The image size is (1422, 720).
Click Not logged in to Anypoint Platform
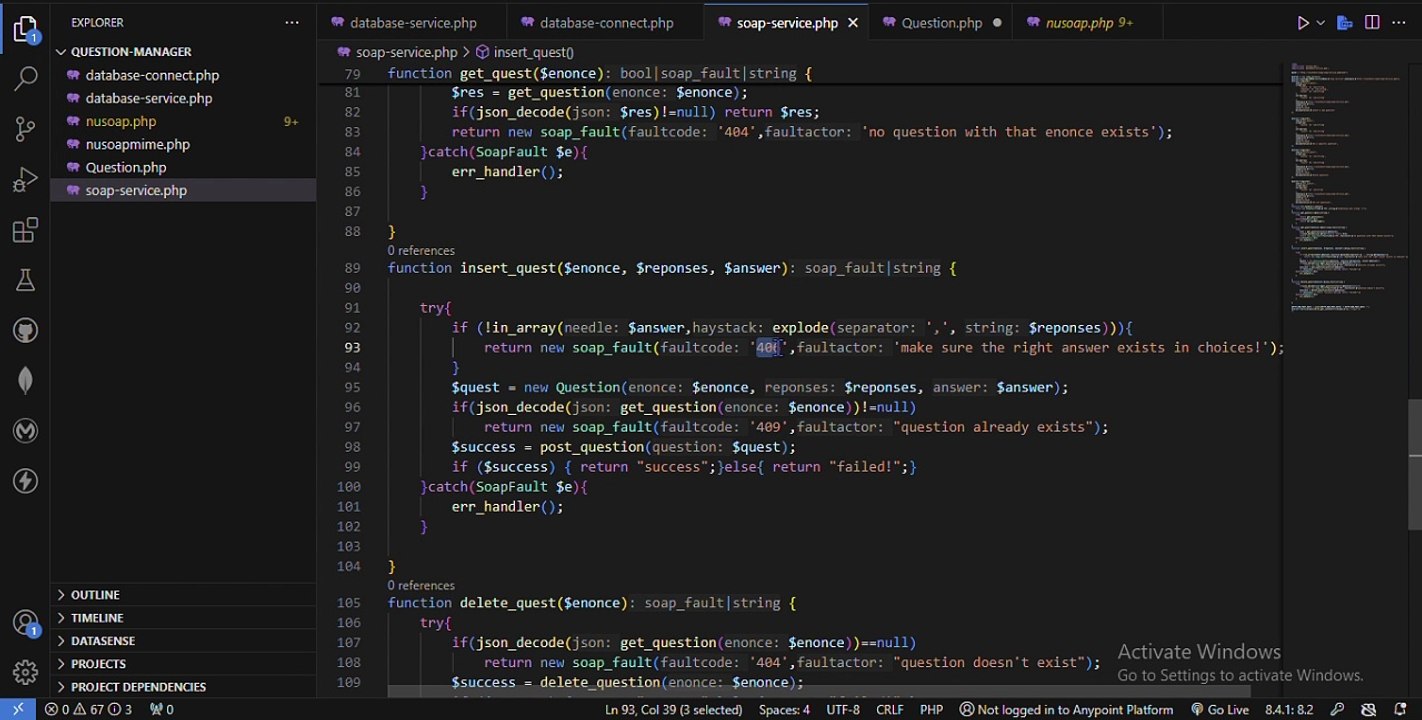[x=1066, y=709]
